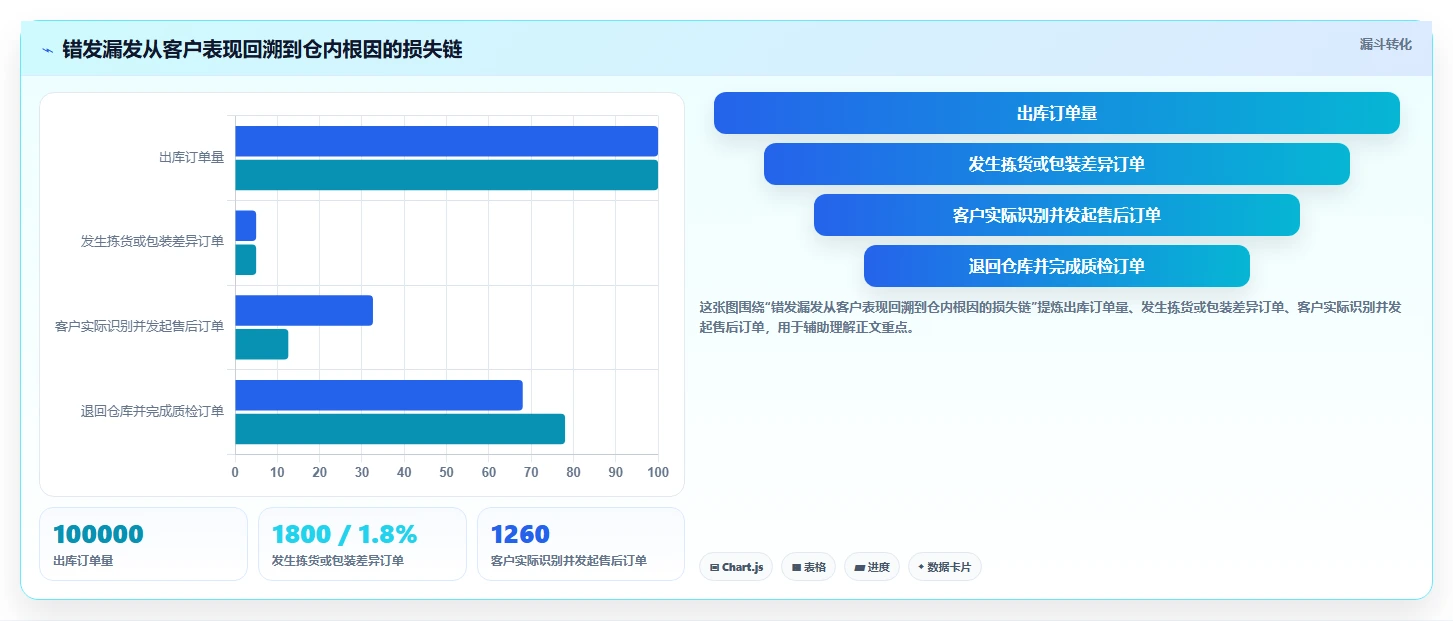The height and width of the screenshot is (621, 1453).
Task: Click the 表格 tag chip
Action: coord(809,567)
